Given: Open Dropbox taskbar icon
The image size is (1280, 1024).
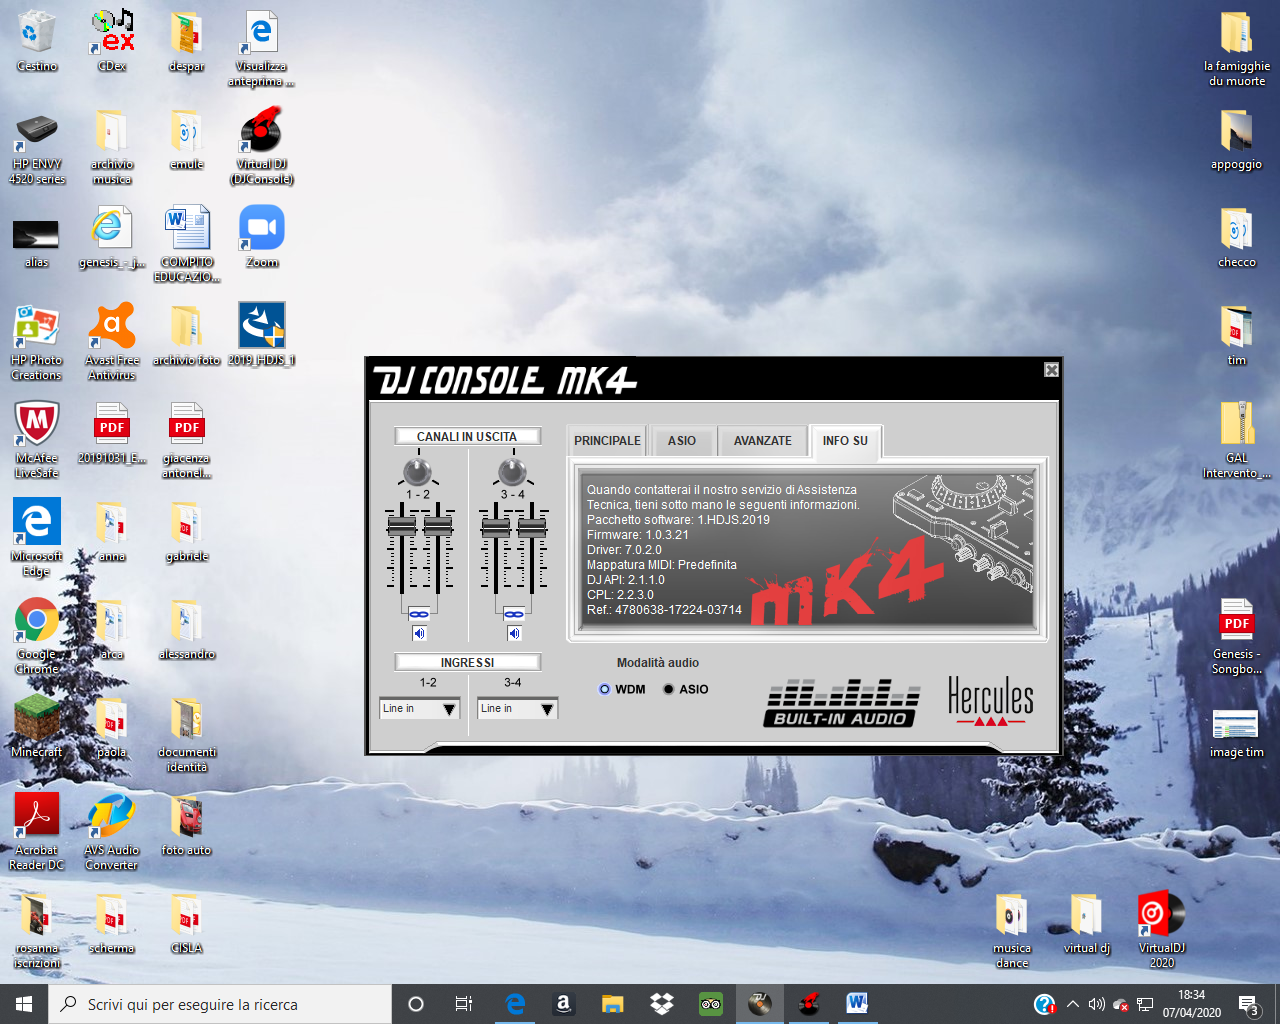Looking at the screenshot, I should pos(662,1004).
